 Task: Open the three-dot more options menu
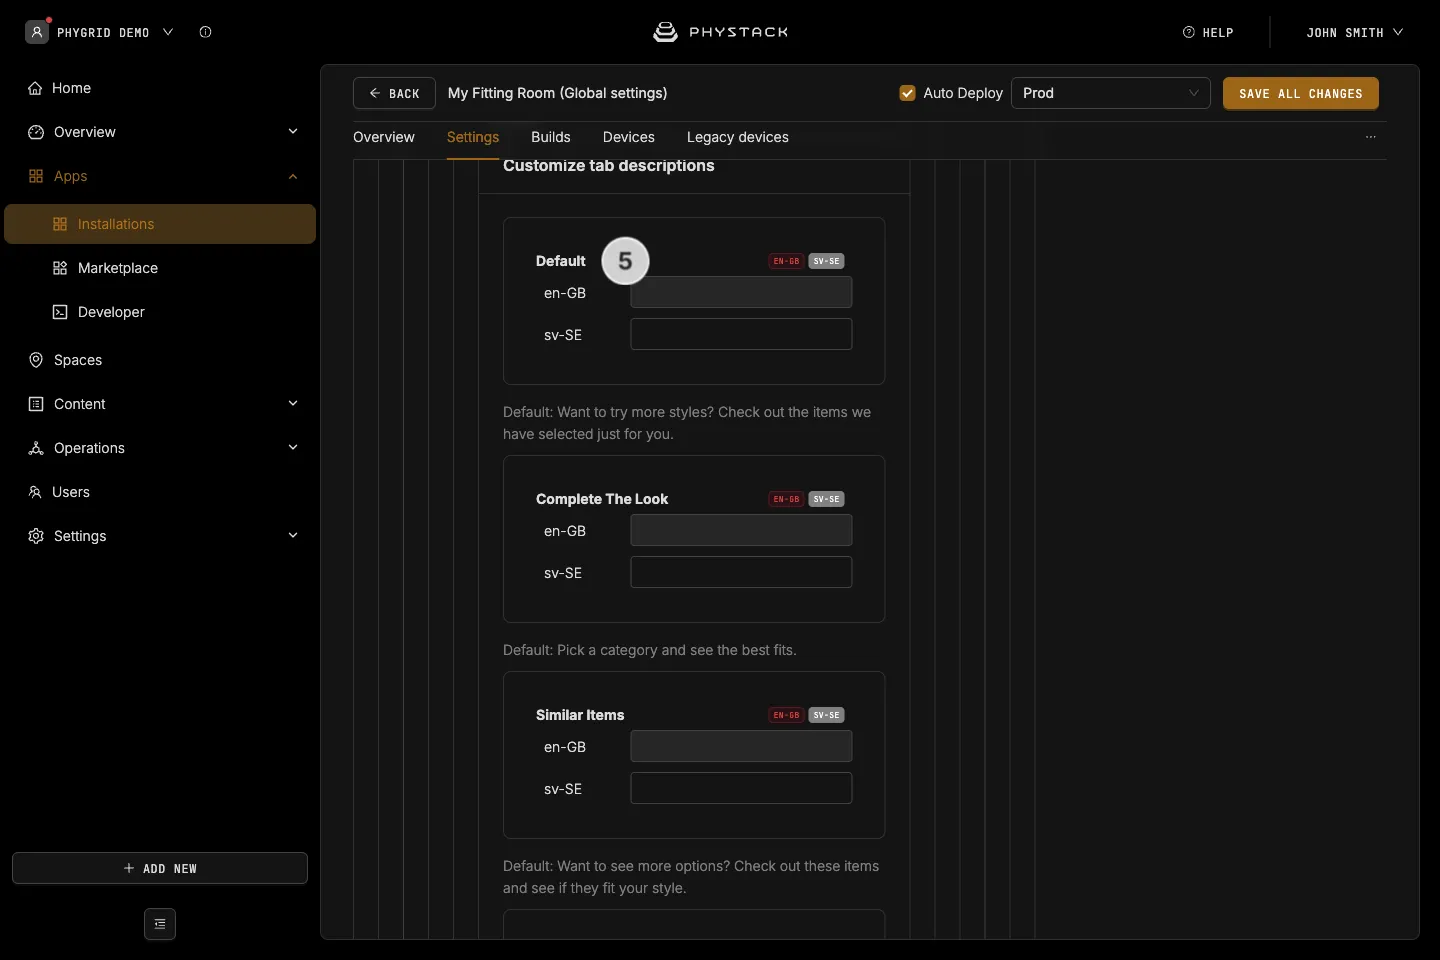pyautogui.click(x=1371, y=137)
